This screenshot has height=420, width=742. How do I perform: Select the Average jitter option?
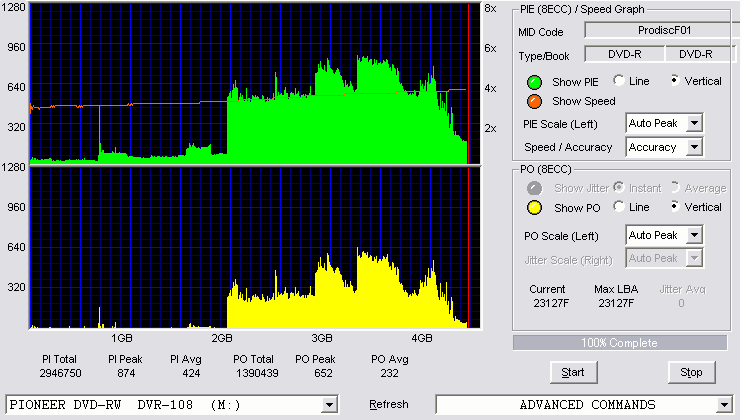(x=675, y=187)
